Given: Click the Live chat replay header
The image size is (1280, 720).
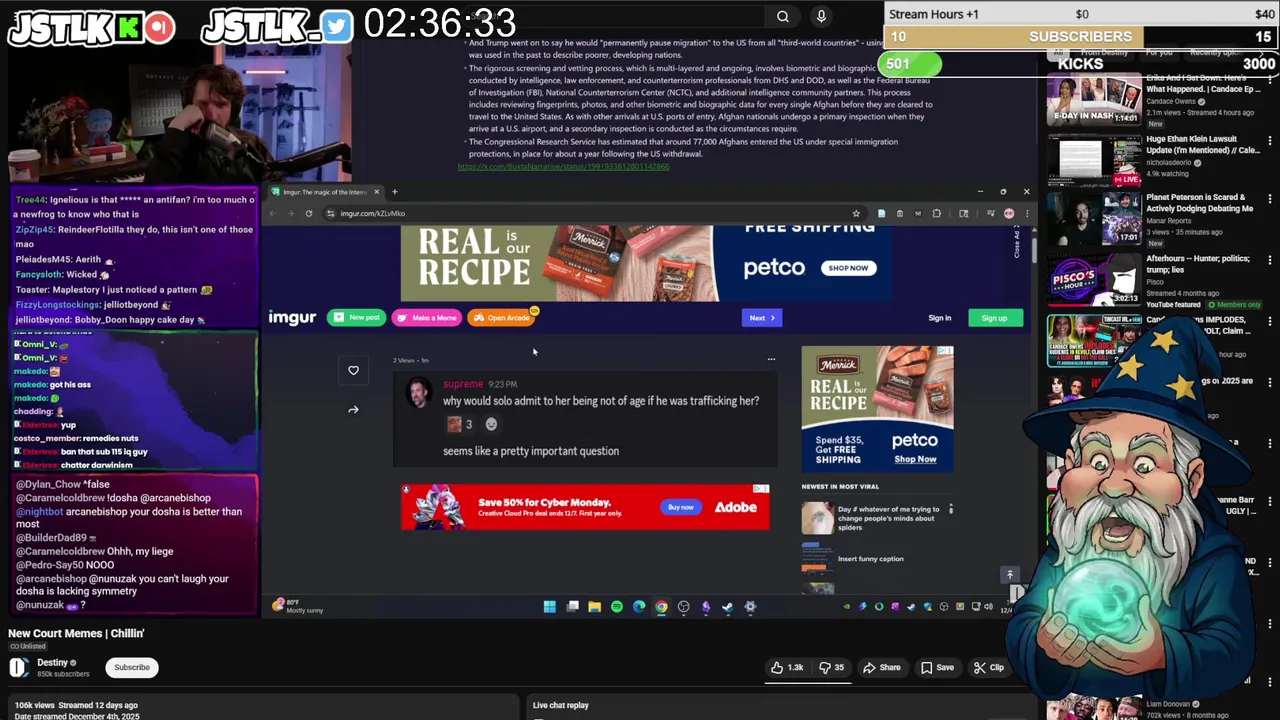Looking at the screenshot, I should (561, 705).
